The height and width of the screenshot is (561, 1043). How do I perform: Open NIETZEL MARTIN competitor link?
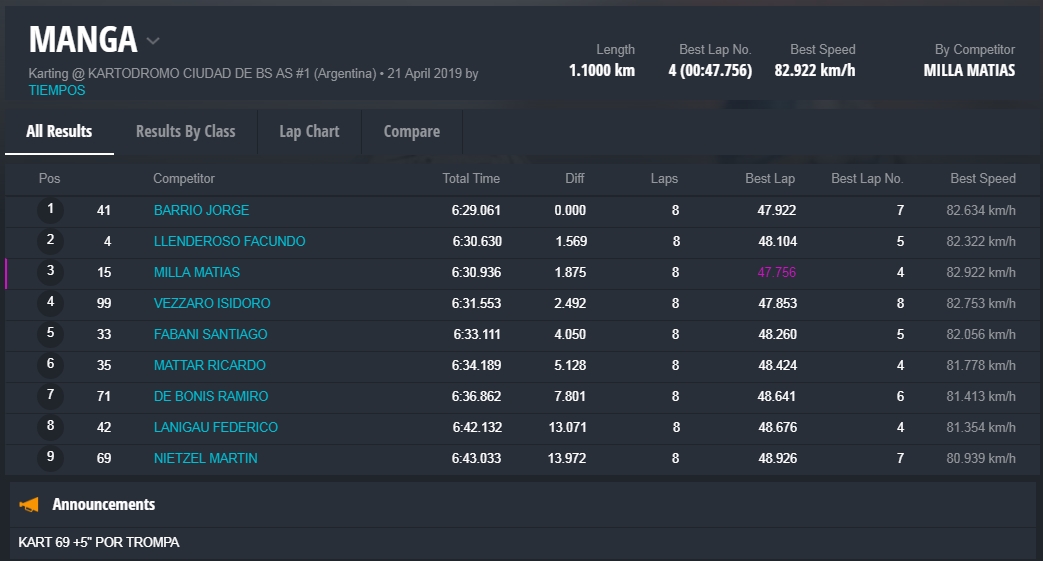click(x=205, y=458)
